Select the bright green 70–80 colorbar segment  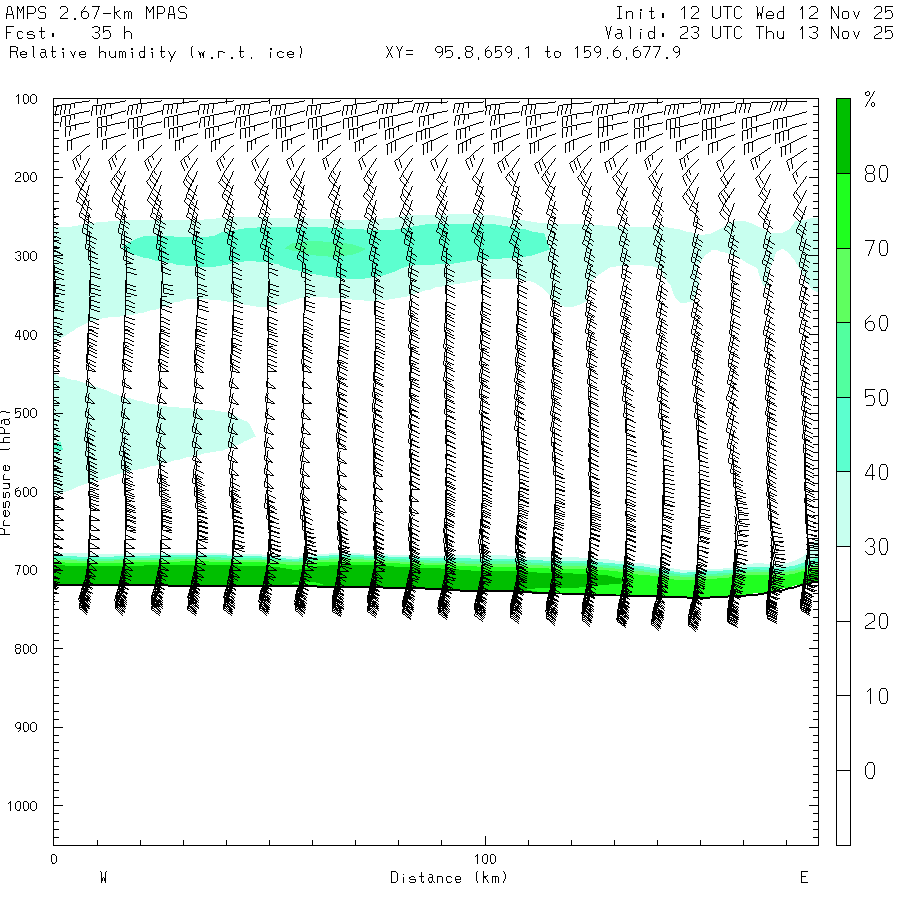[x=843, y=210]
